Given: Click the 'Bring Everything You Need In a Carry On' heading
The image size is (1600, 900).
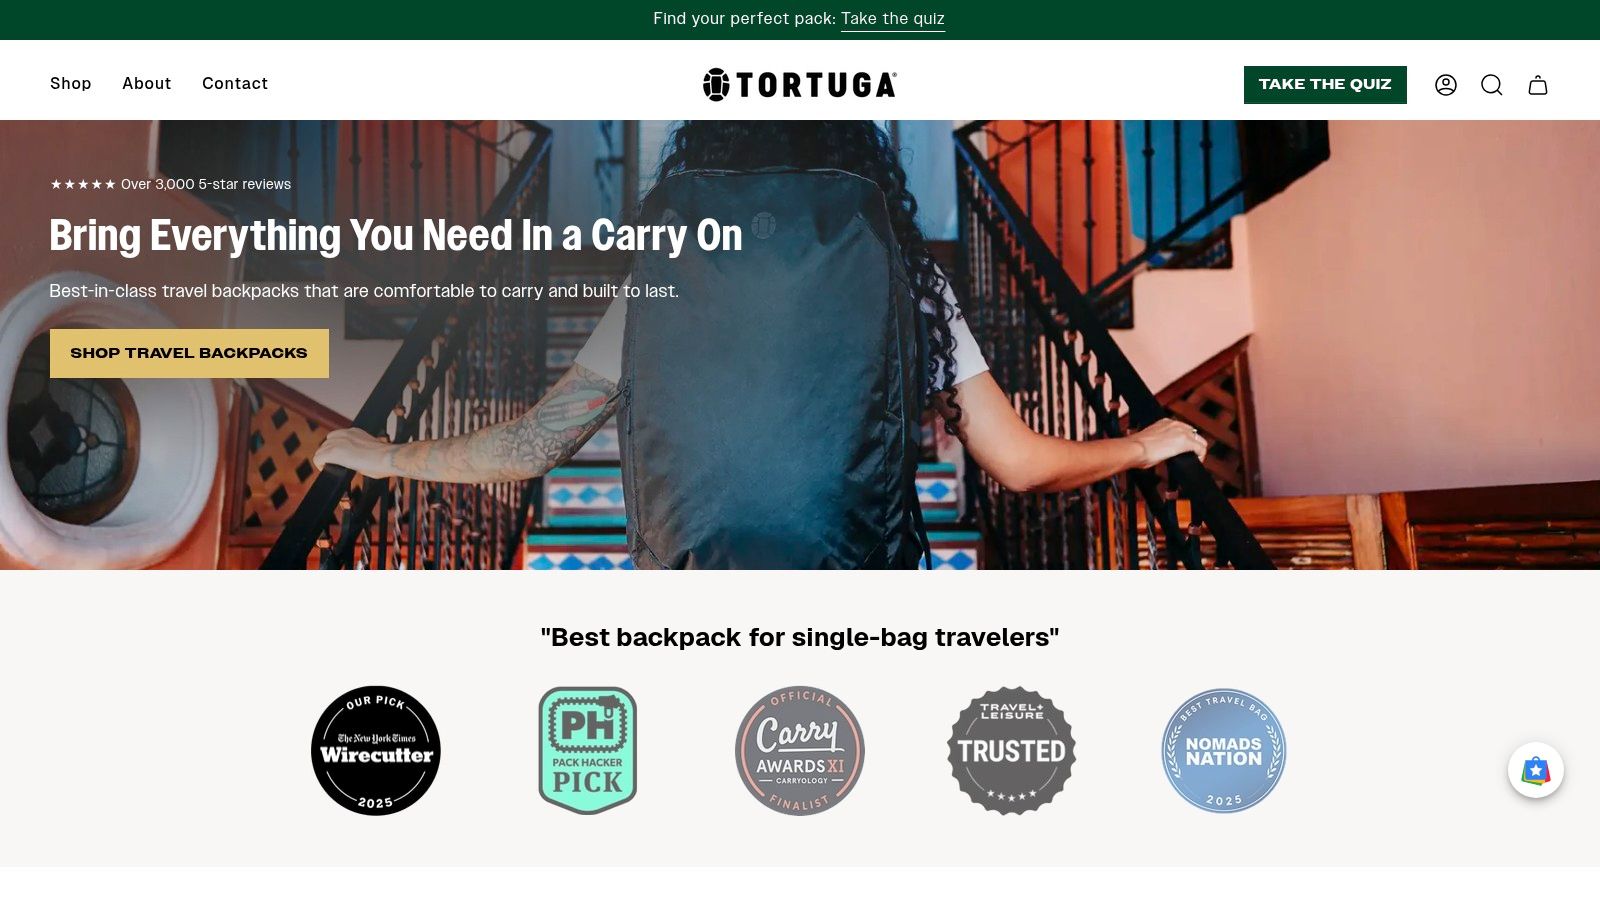Looking at the screenshot, I should (396, 236).
